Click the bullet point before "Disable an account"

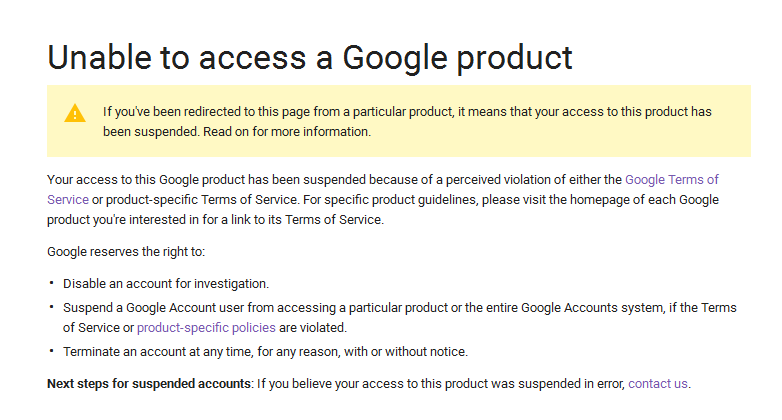tap(51, 283)
